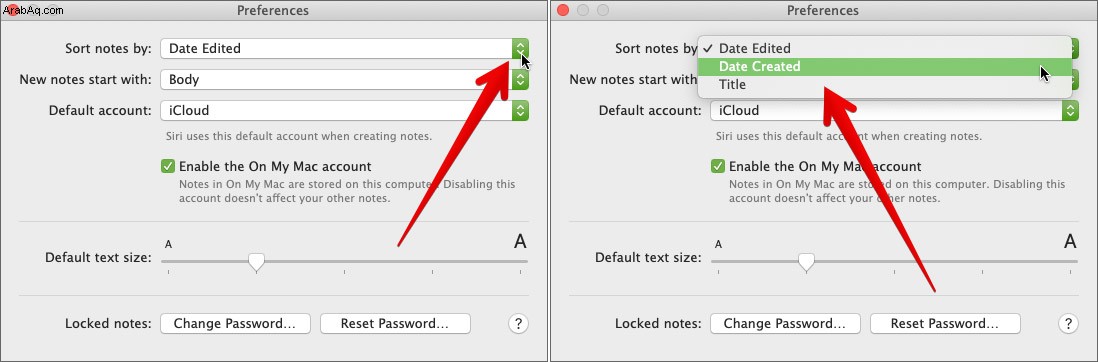Expand the Sort notes by dropdown in left window
The height and width of the screenshot is (362, 1098).
[x=345, y=48]
